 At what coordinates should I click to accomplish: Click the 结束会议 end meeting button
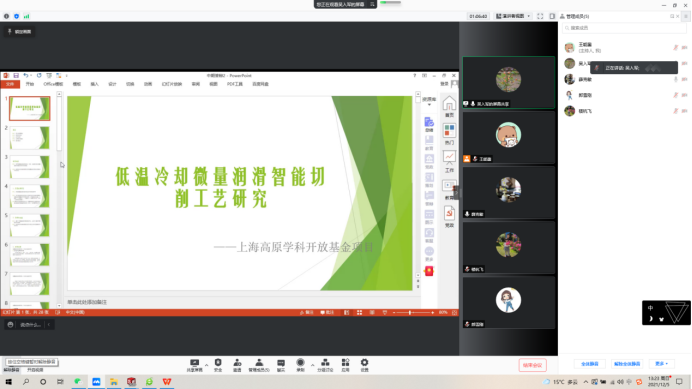click(x=532, y=365)
